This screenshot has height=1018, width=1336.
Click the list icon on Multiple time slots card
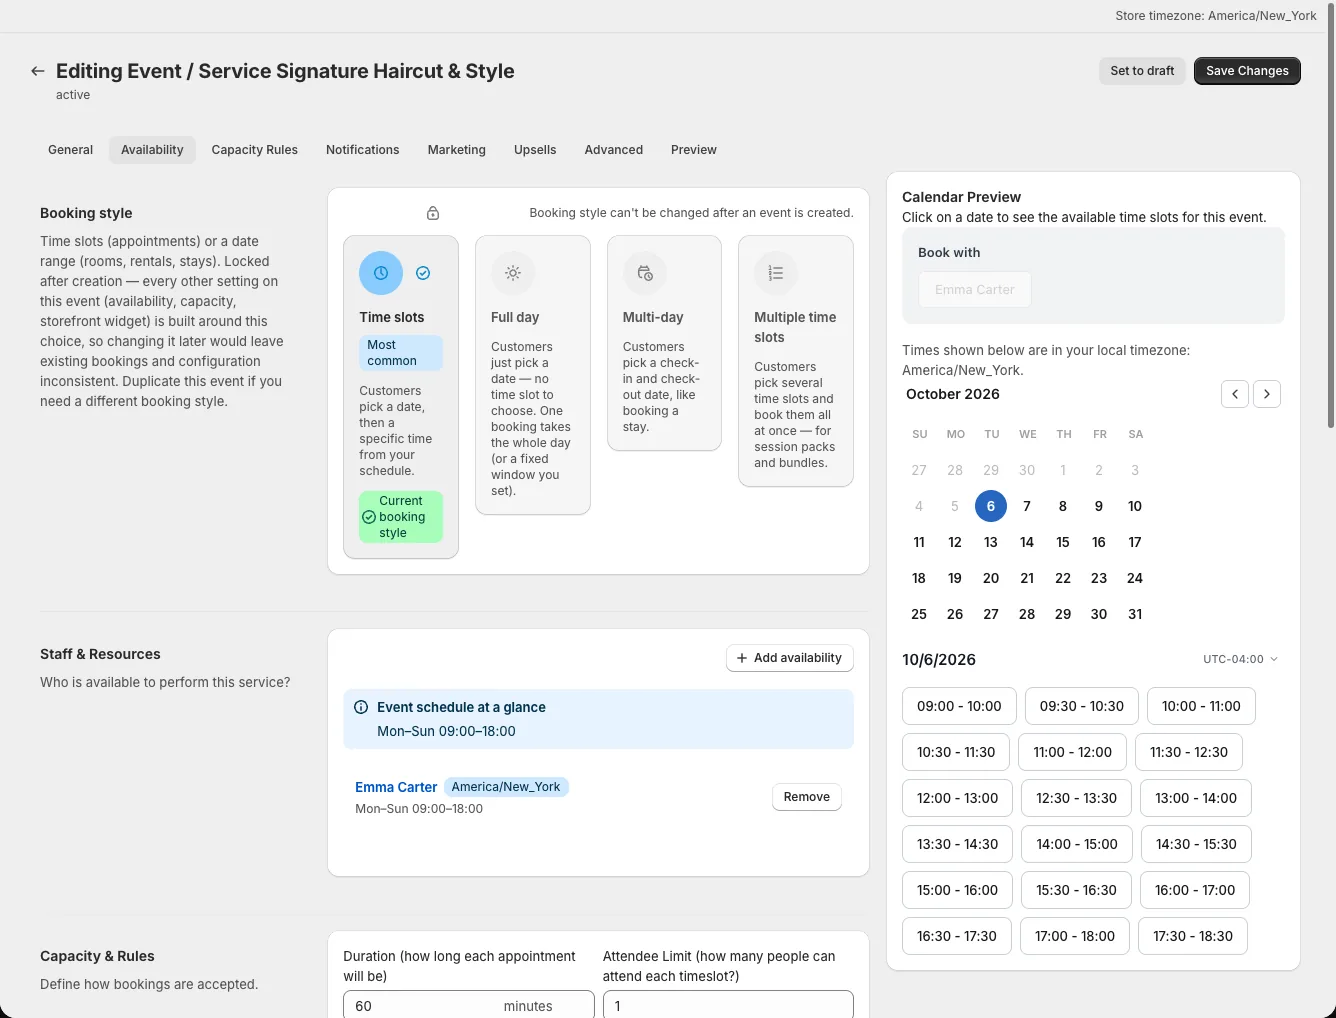(x=776, y=273)
